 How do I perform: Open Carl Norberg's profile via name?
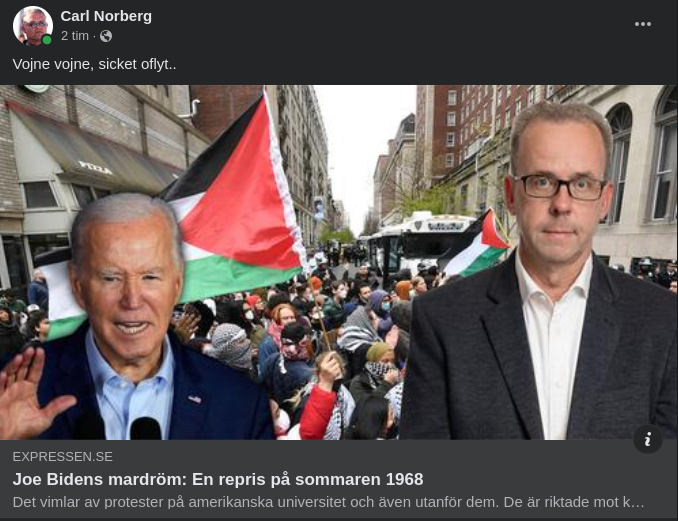pos(106,16)
